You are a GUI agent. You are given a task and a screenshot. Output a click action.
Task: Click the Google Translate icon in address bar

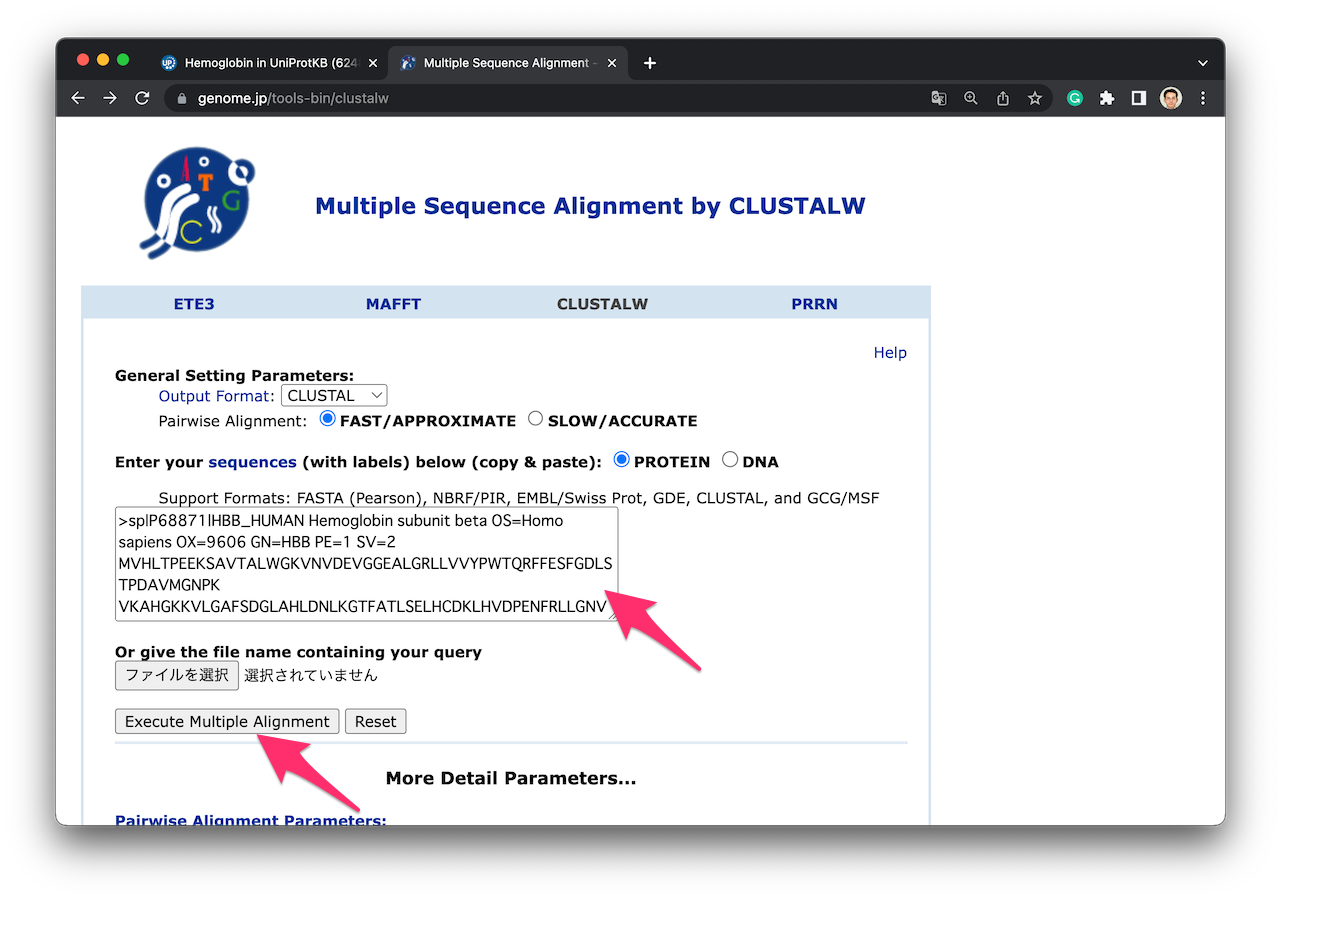938,98
